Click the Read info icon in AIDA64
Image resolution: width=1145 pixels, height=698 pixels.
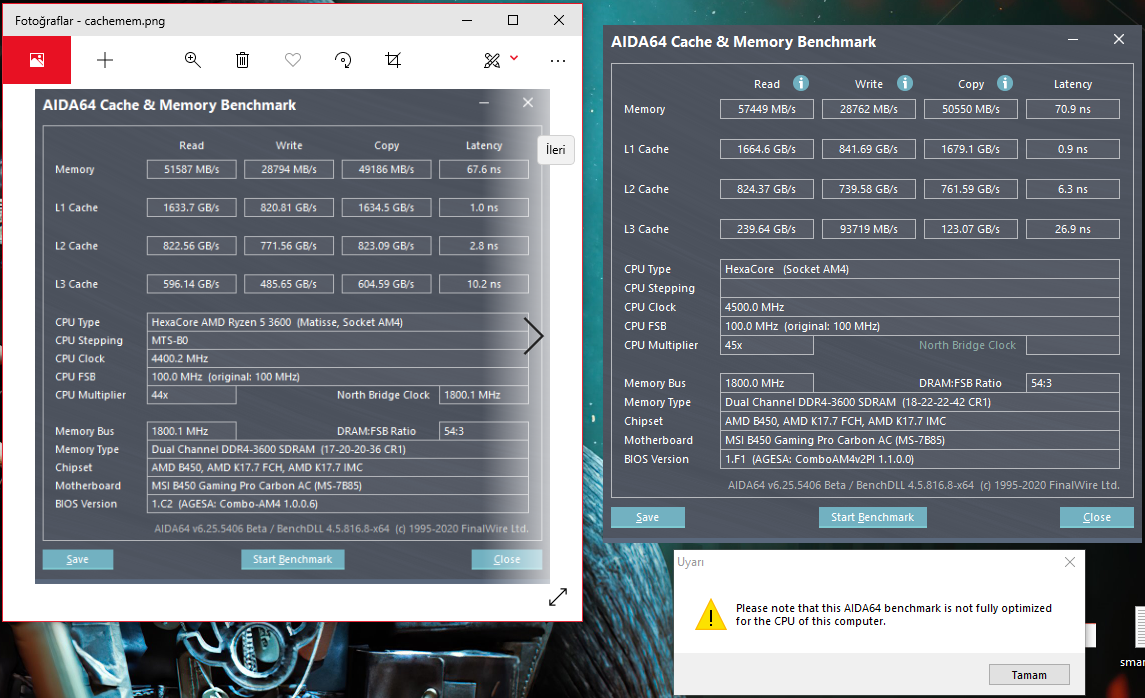801,83
